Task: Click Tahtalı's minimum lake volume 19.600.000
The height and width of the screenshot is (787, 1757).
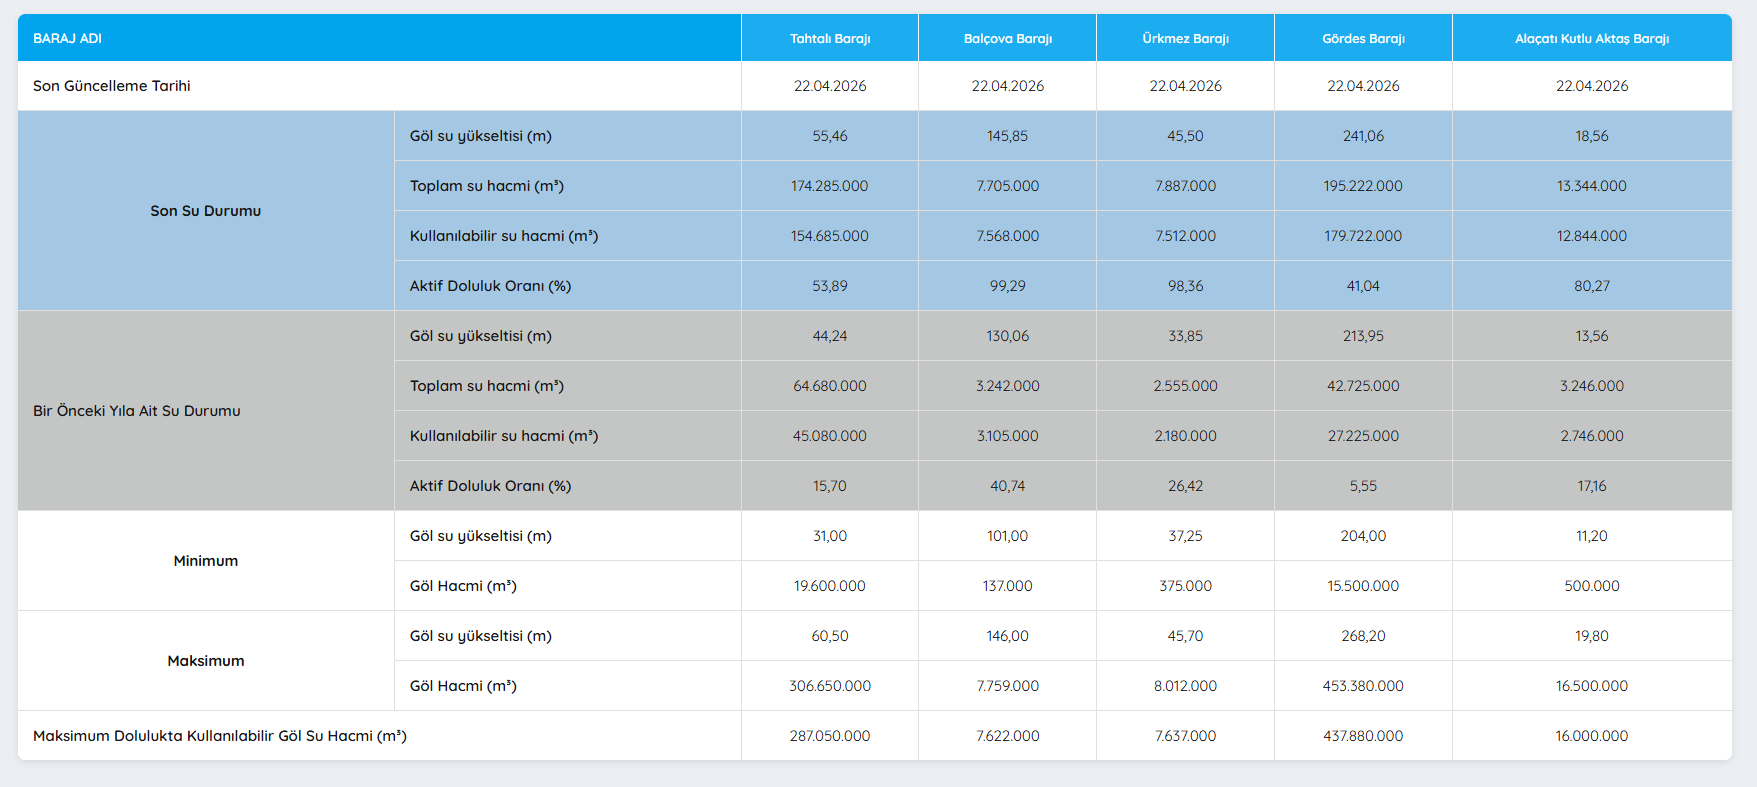Action: click(x=829, y=586)
